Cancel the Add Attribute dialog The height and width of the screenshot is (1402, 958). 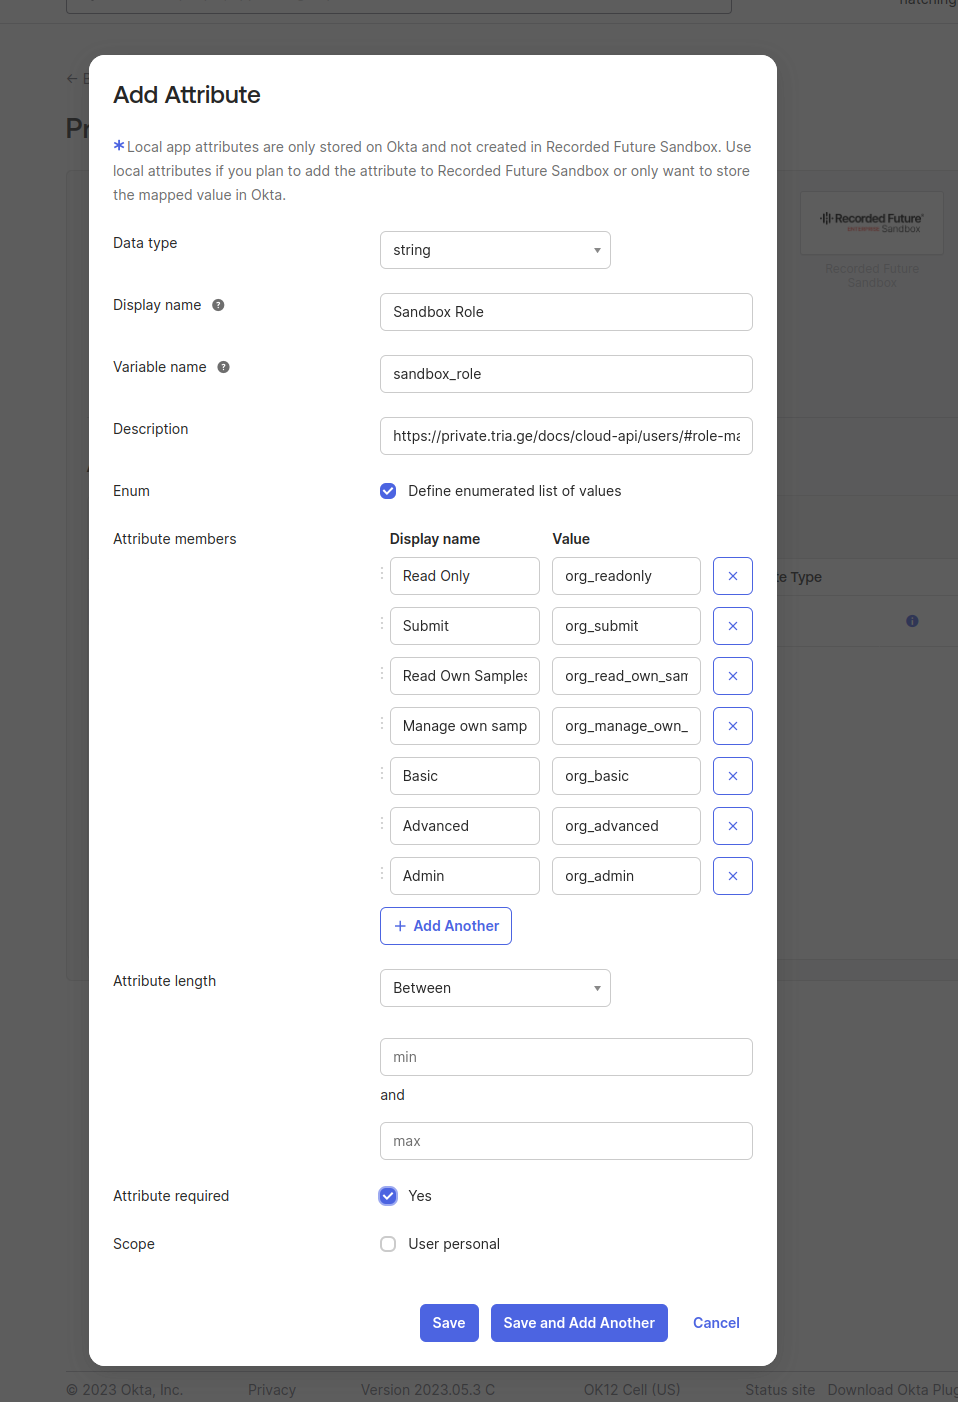tap(716, 1323)
